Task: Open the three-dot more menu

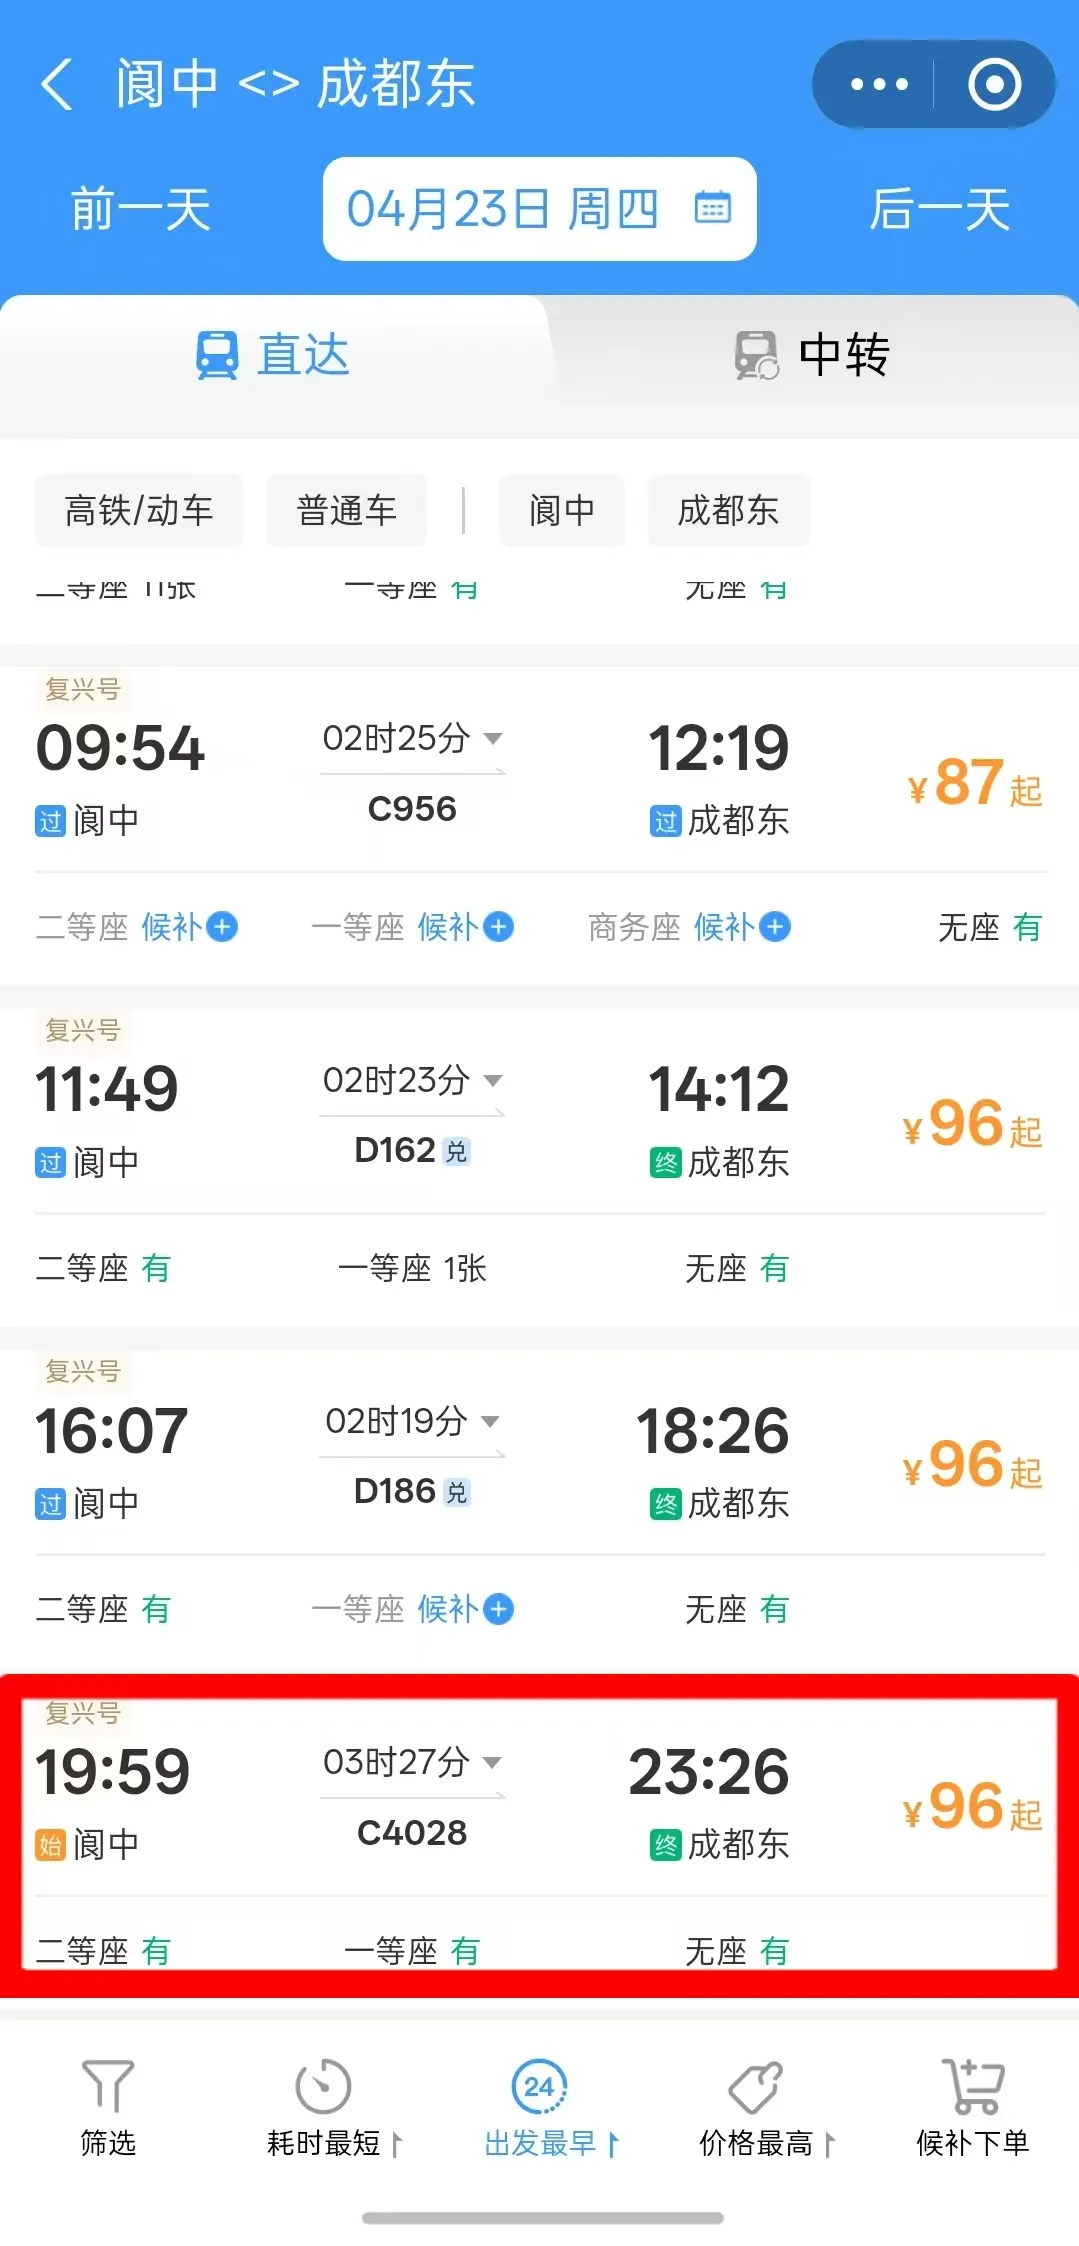Action: tap(878, 85)
